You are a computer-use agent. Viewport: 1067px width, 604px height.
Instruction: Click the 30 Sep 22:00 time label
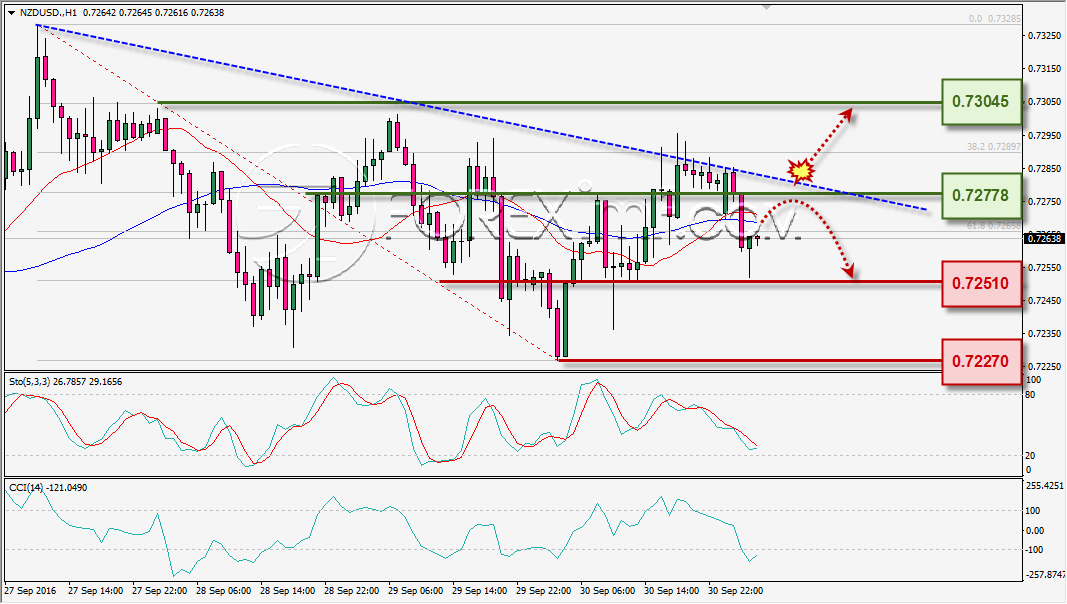[736, 590]
